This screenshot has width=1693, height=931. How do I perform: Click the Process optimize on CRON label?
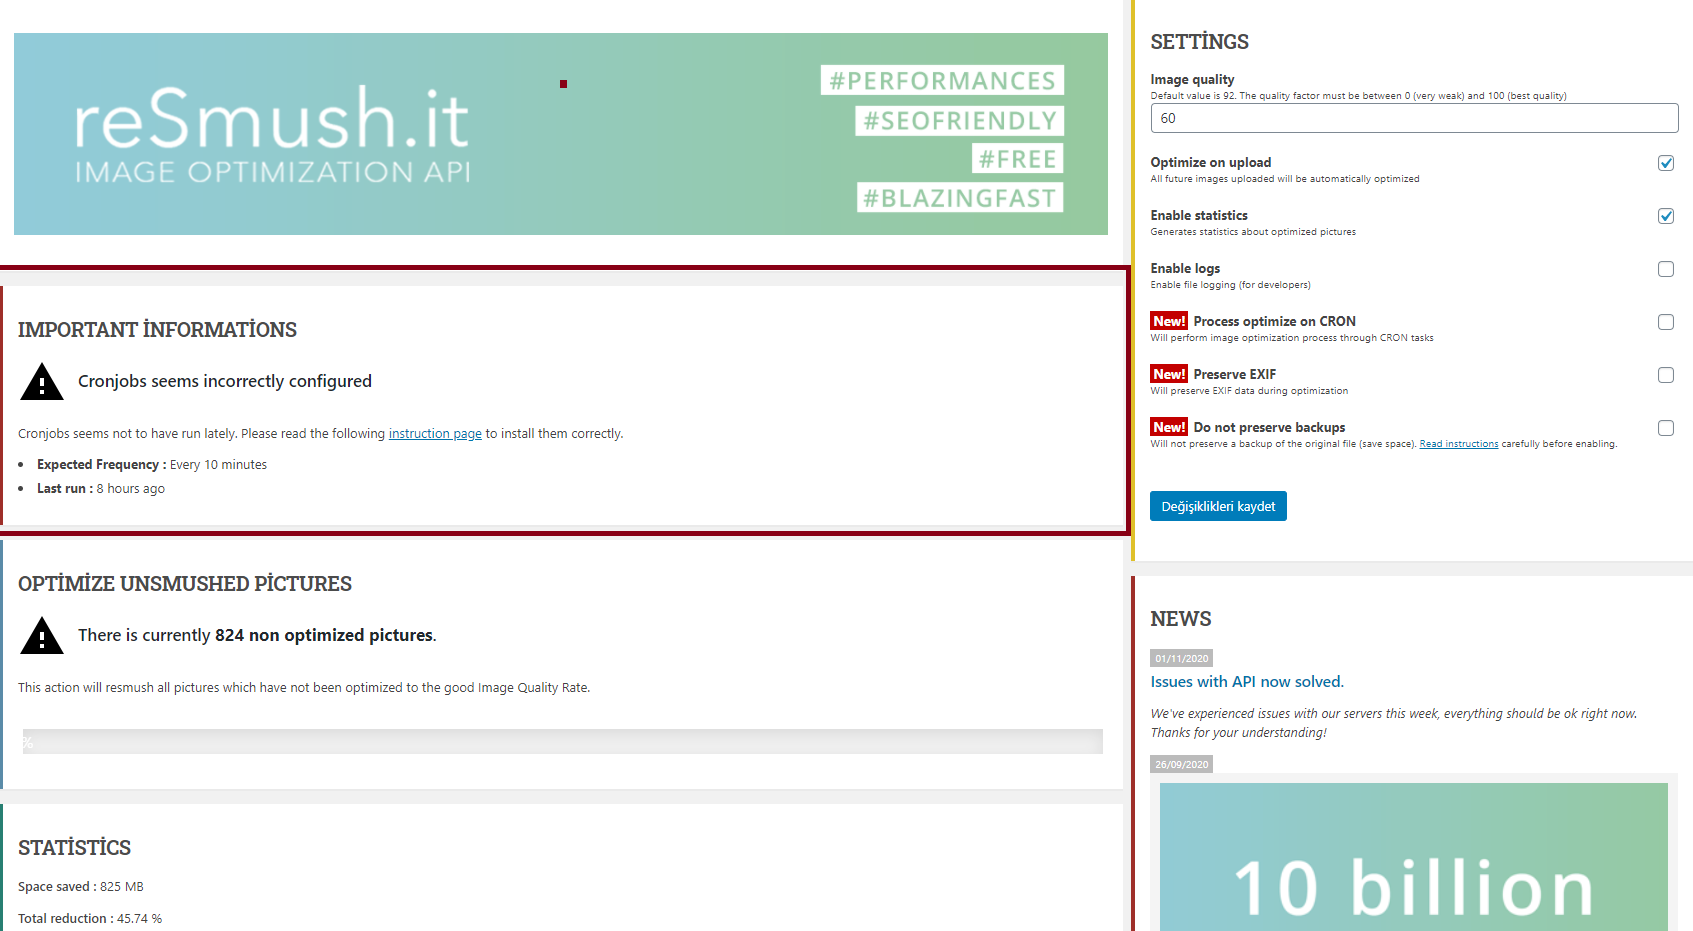coord(1275,322)
